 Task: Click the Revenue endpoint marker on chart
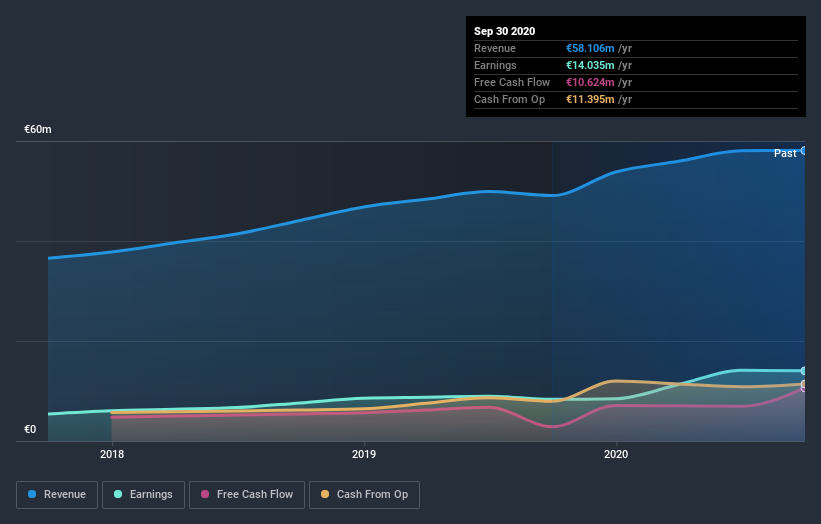pyautogui.click(x=804, y=151)
